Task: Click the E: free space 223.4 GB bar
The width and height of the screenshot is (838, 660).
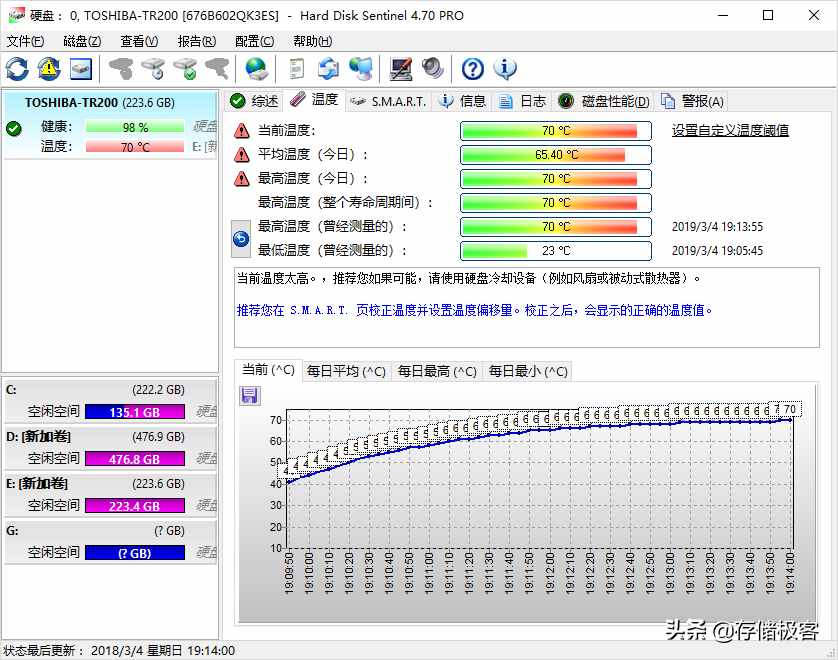Action: tap(135, 506)
